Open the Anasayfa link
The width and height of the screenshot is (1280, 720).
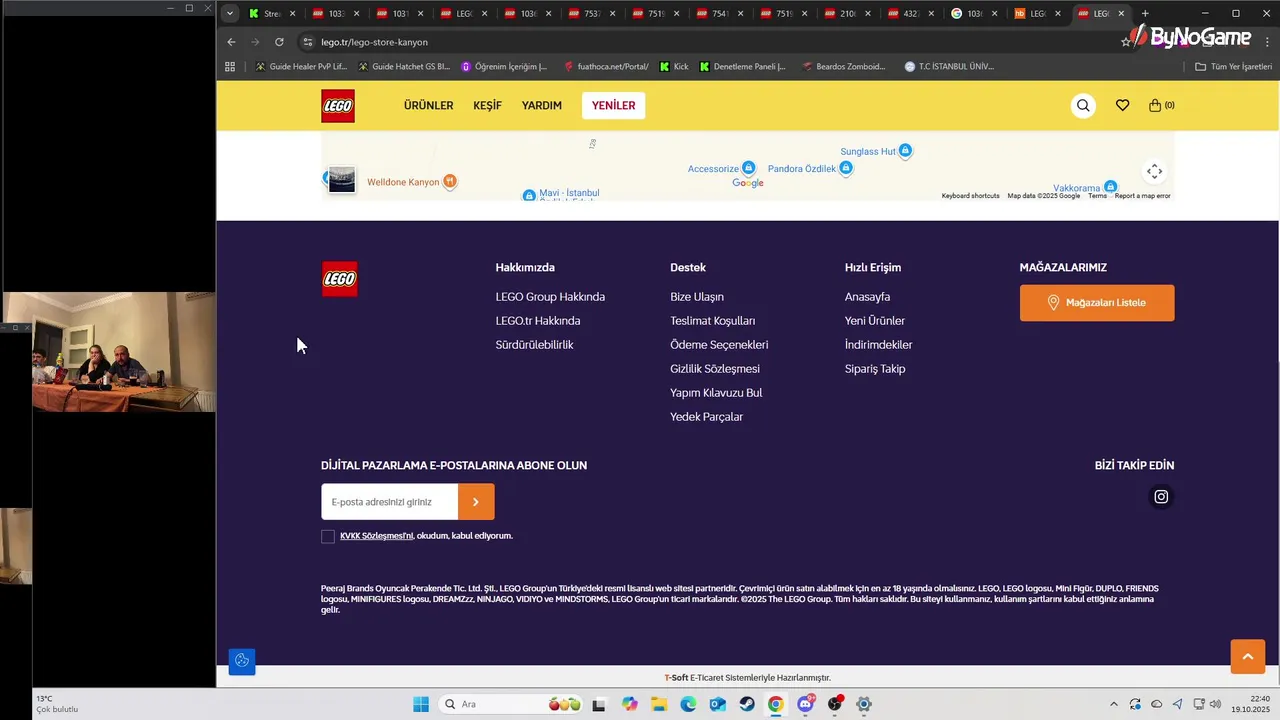click(x=867, y=297)
